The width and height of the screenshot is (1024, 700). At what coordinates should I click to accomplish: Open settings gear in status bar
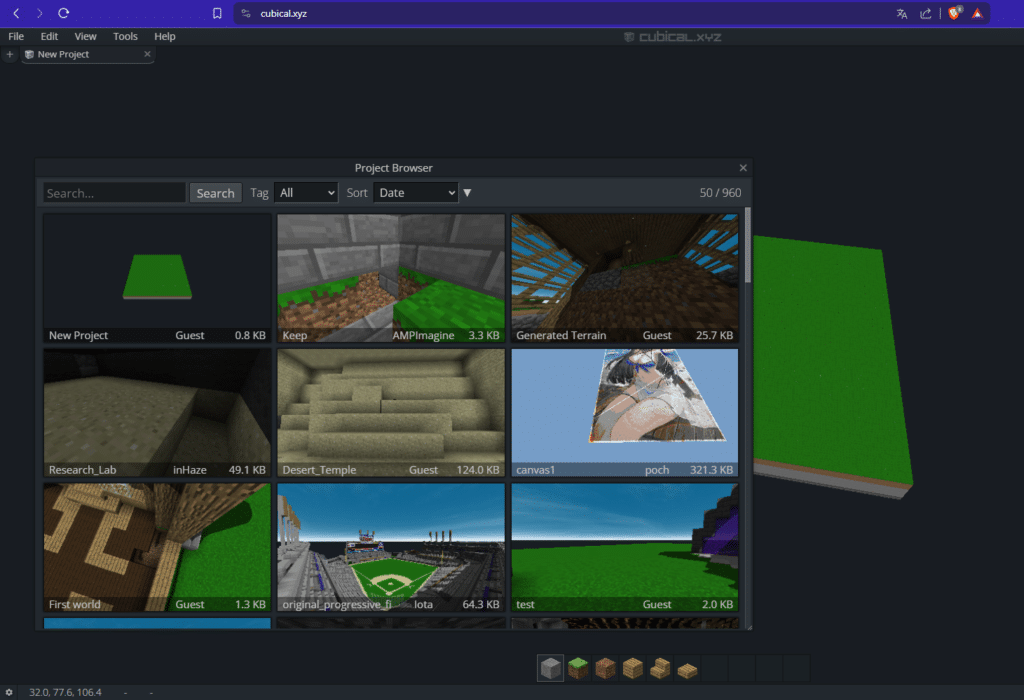pyautogui.click(x=9, y=692)
